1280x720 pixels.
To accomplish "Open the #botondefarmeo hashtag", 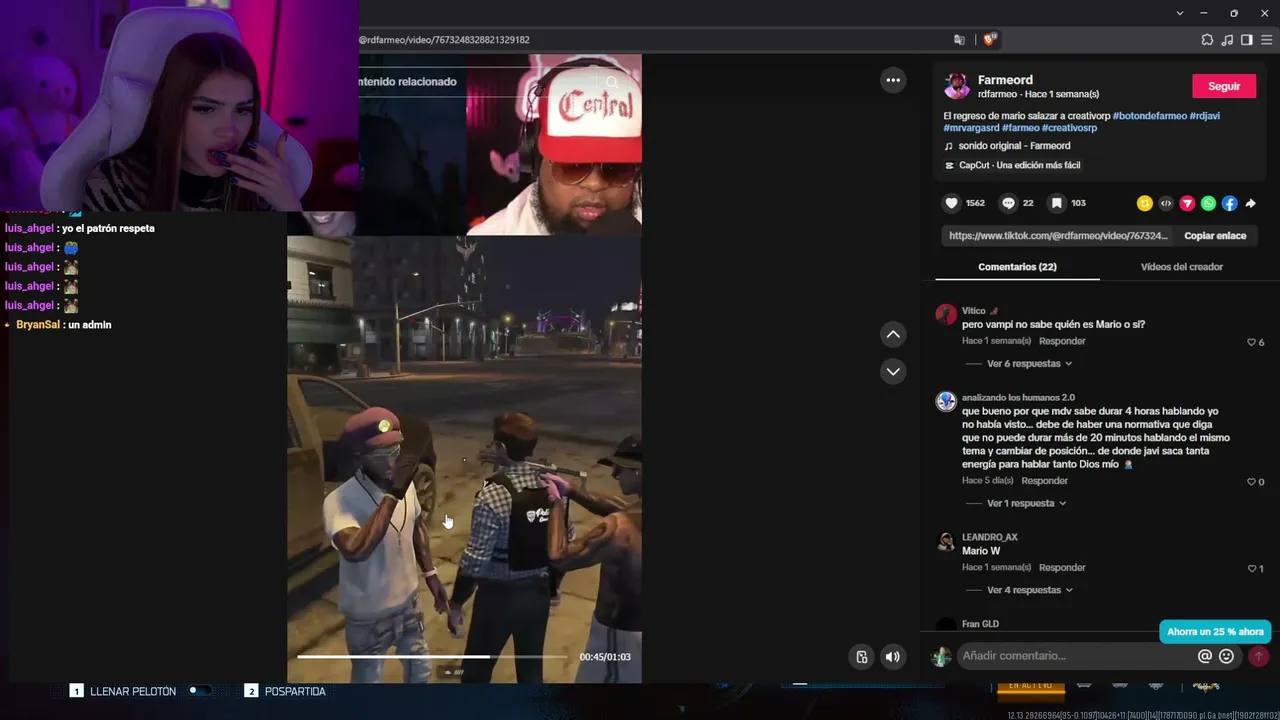I will point(1150,116).
